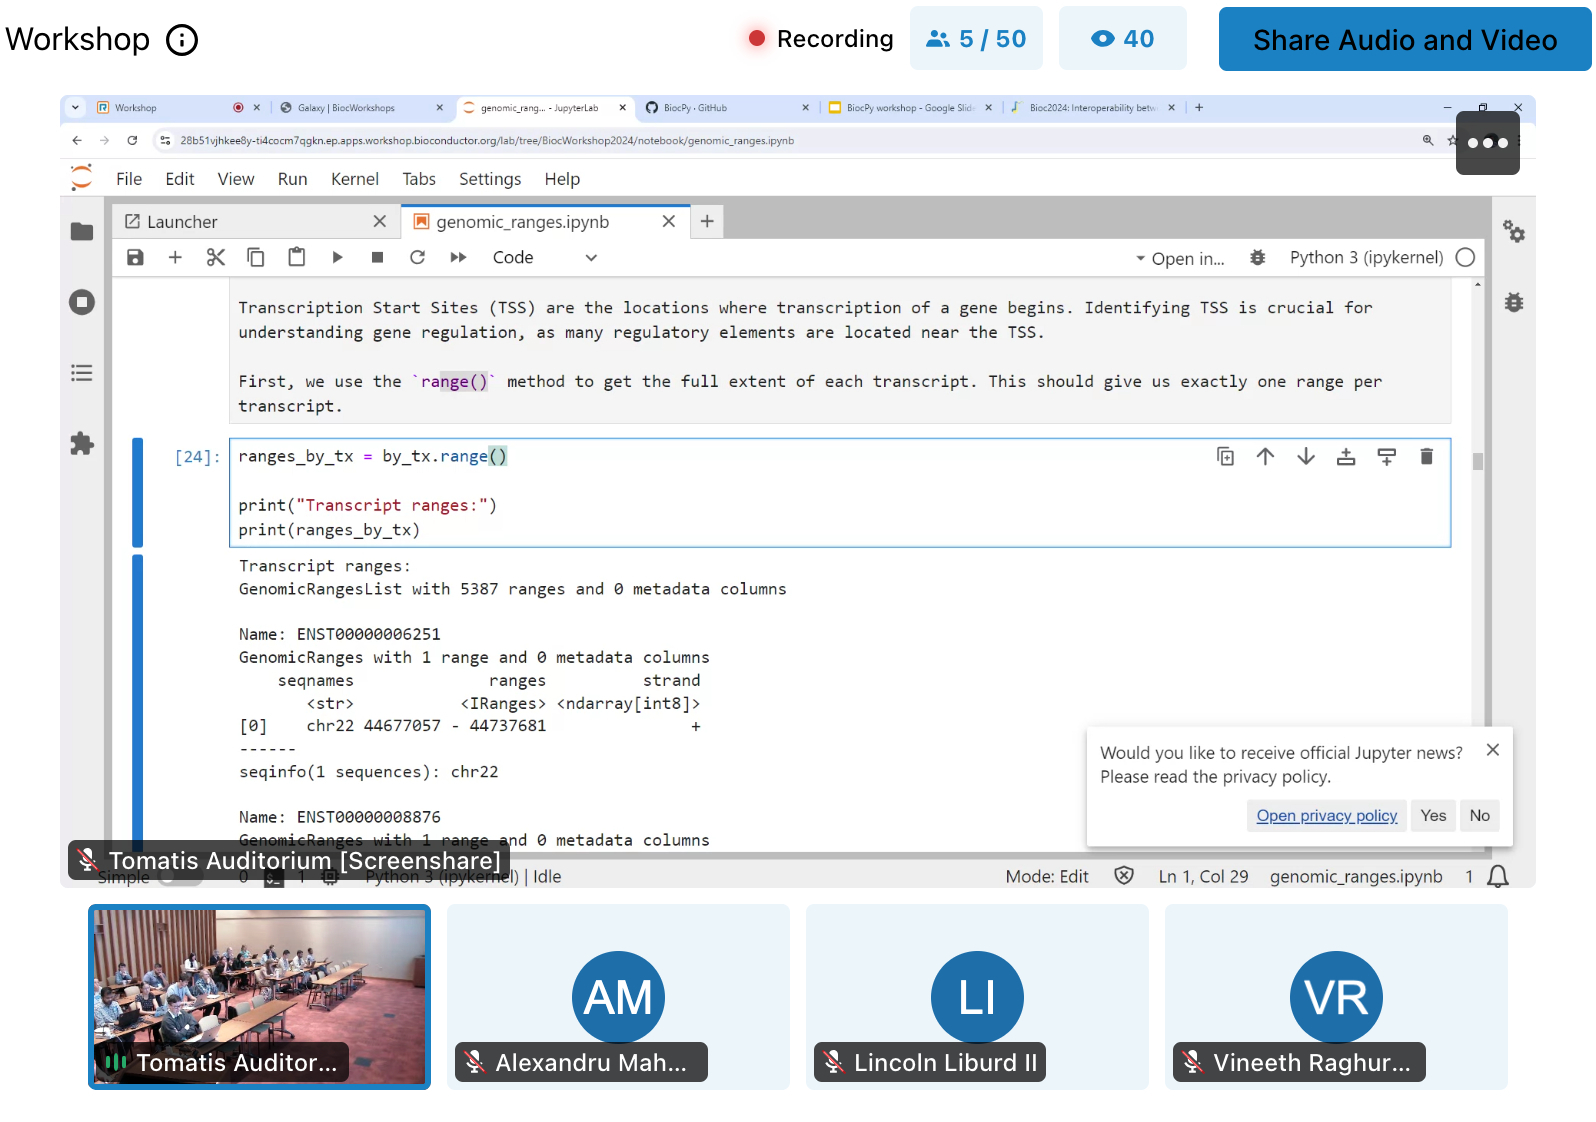Toggle the 40 viewers eye button
Image resolution: width=1596 pixels, height=1122 pixels.
tap(1122, 39)
